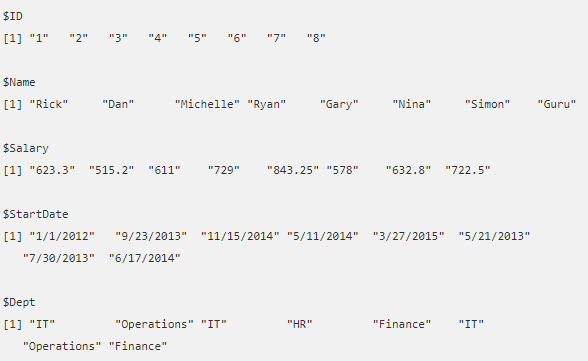Select the name "Simon"

point(487,104)
